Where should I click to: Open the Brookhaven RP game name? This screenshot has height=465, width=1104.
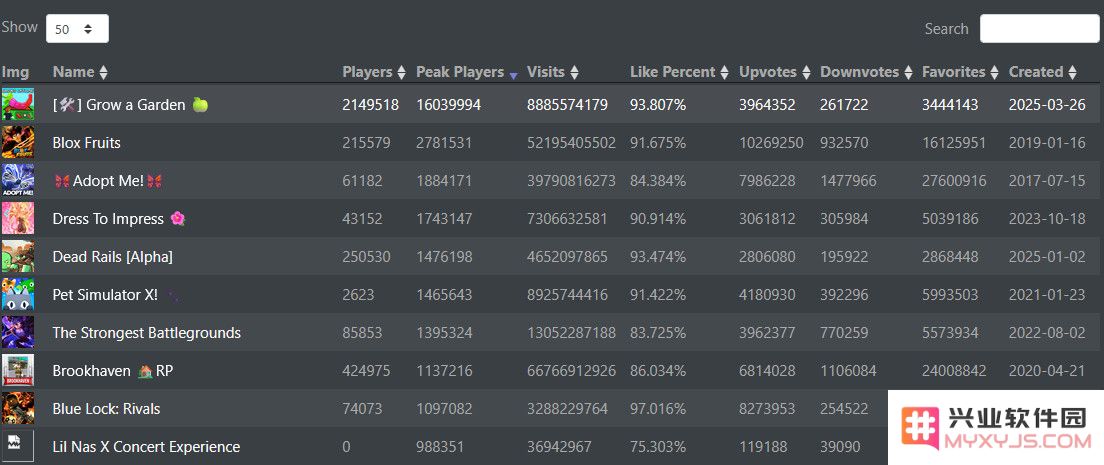113,371
